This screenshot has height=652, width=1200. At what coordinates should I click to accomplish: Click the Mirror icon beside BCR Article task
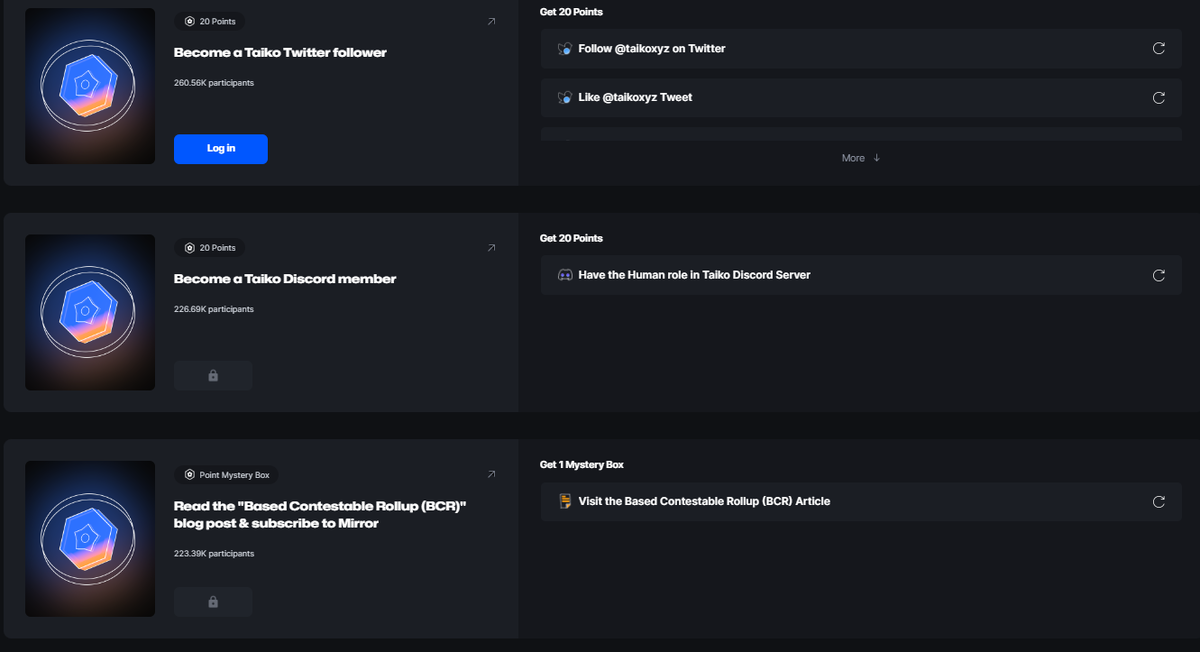pos(564,501)
